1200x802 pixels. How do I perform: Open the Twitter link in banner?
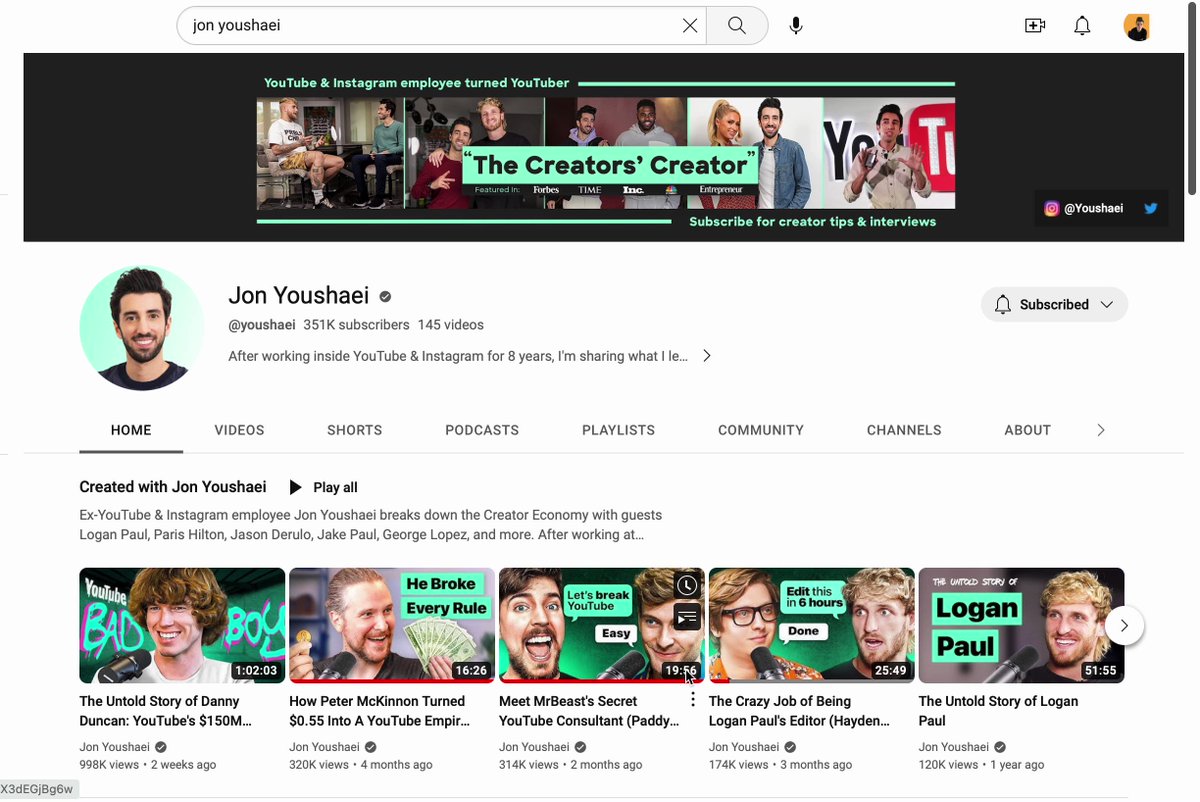[x=1151, y=209]
